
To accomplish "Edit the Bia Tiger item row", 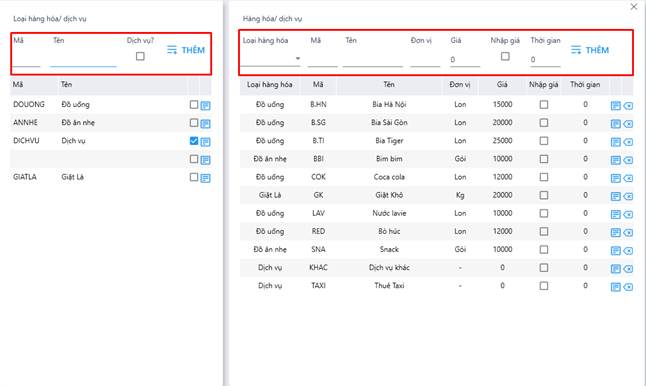I will point(616,142).
